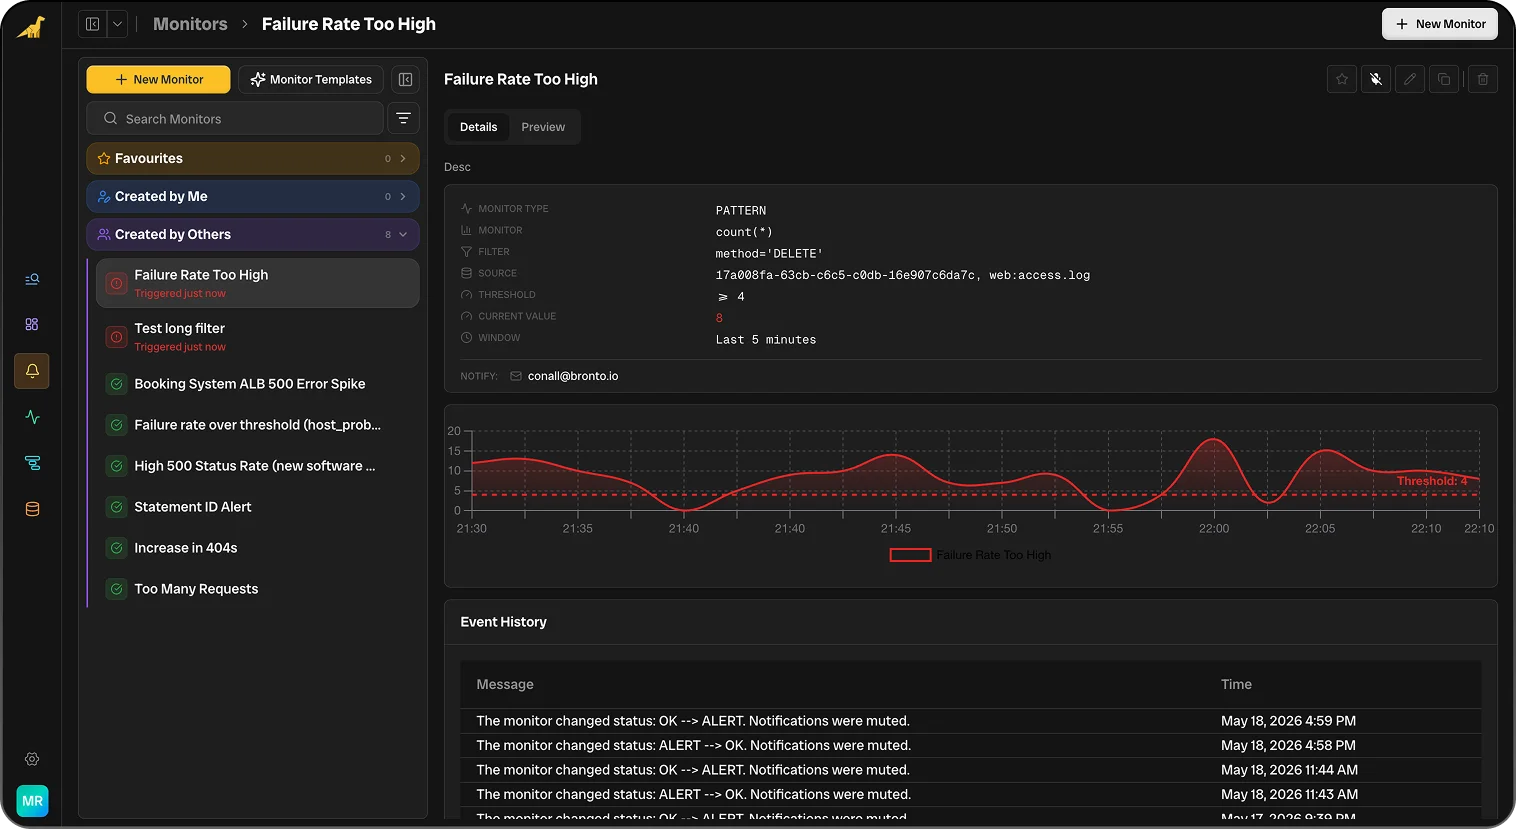Select event row dated May 18, 2026 11:44 AM

pyautogui.click(x=970, y=770)
